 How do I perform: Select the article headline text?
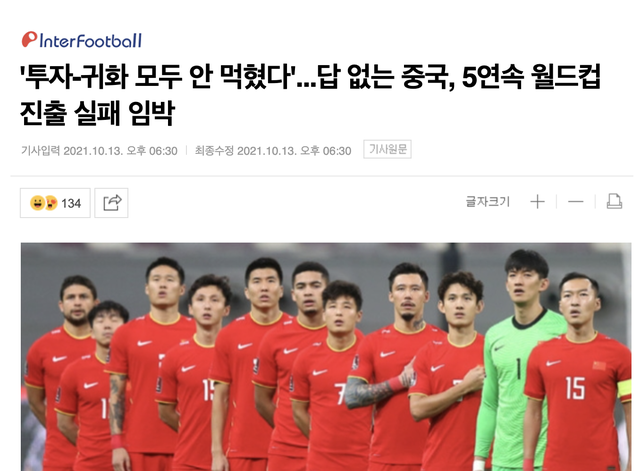(310, 94)
